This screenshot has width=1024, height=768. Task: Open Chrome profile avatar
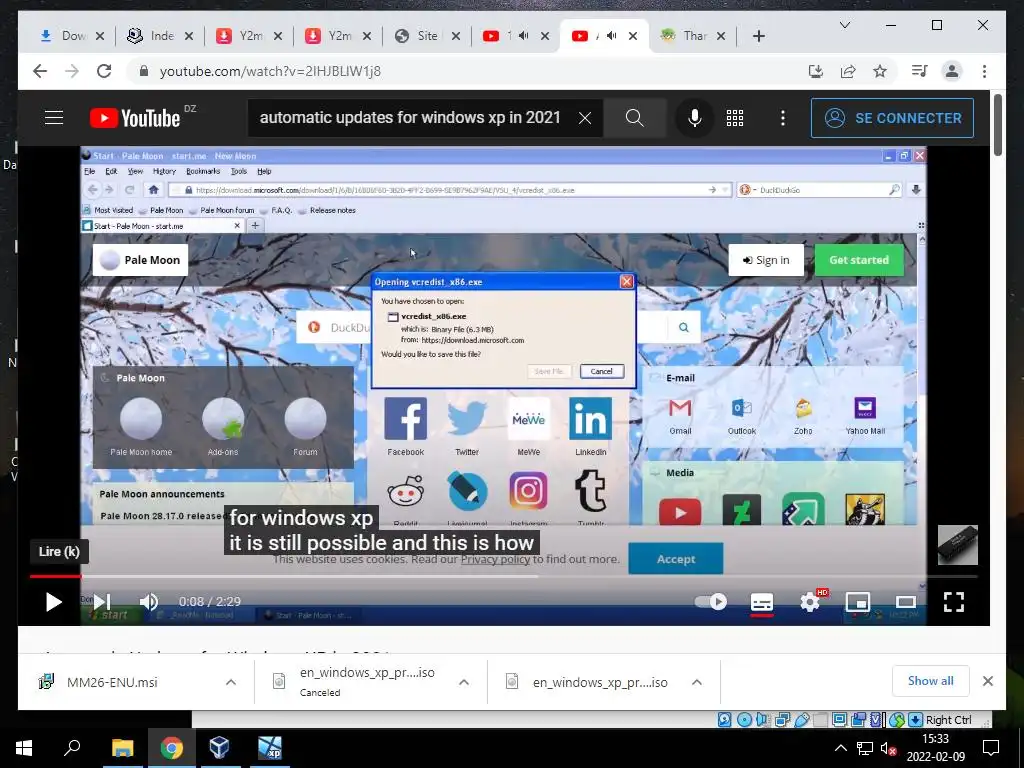click(952, 71)
